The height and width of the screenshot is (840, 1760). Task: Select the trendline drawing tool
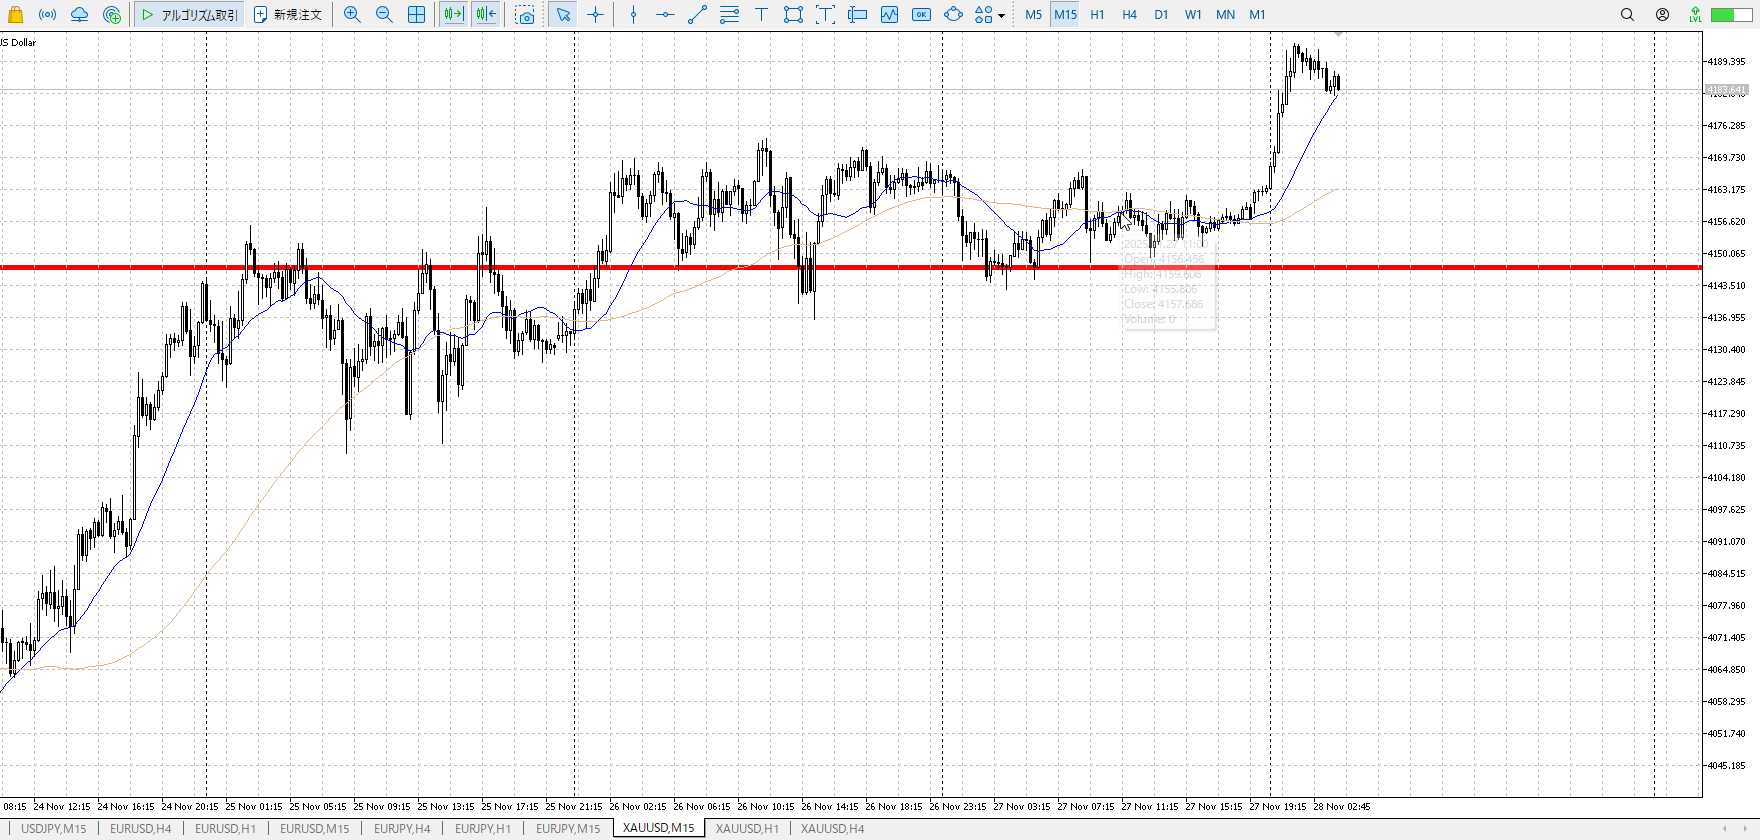(697, 15)
